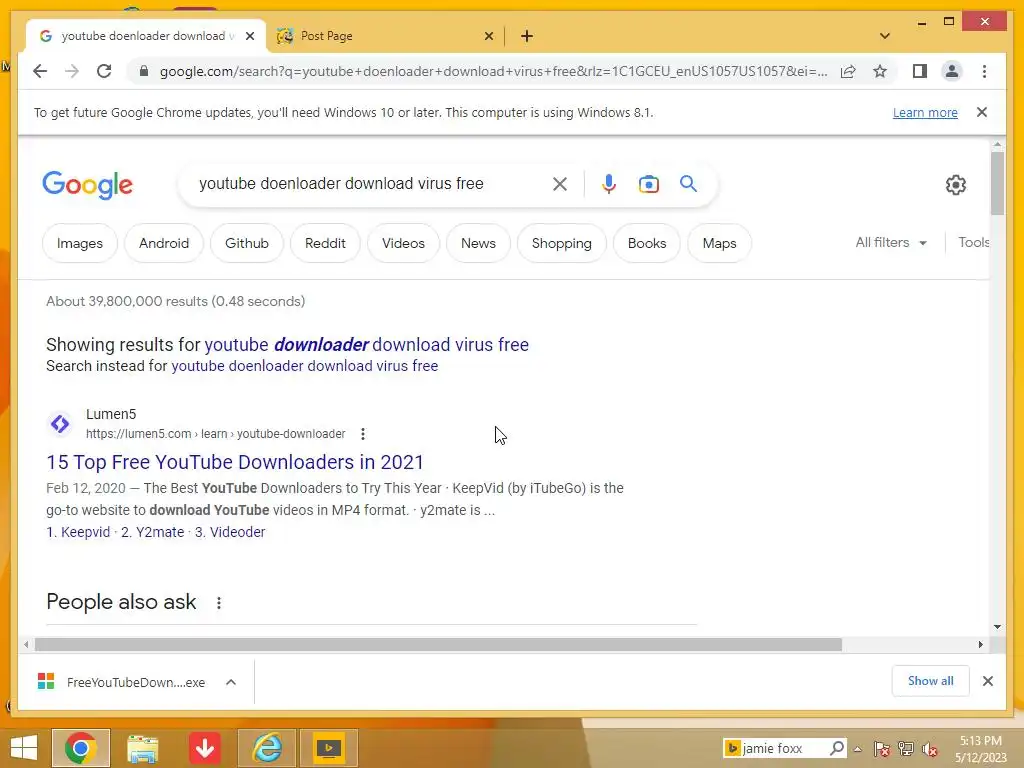Reload the current page
The image size is (1024, 768).
tap(104, 71)
